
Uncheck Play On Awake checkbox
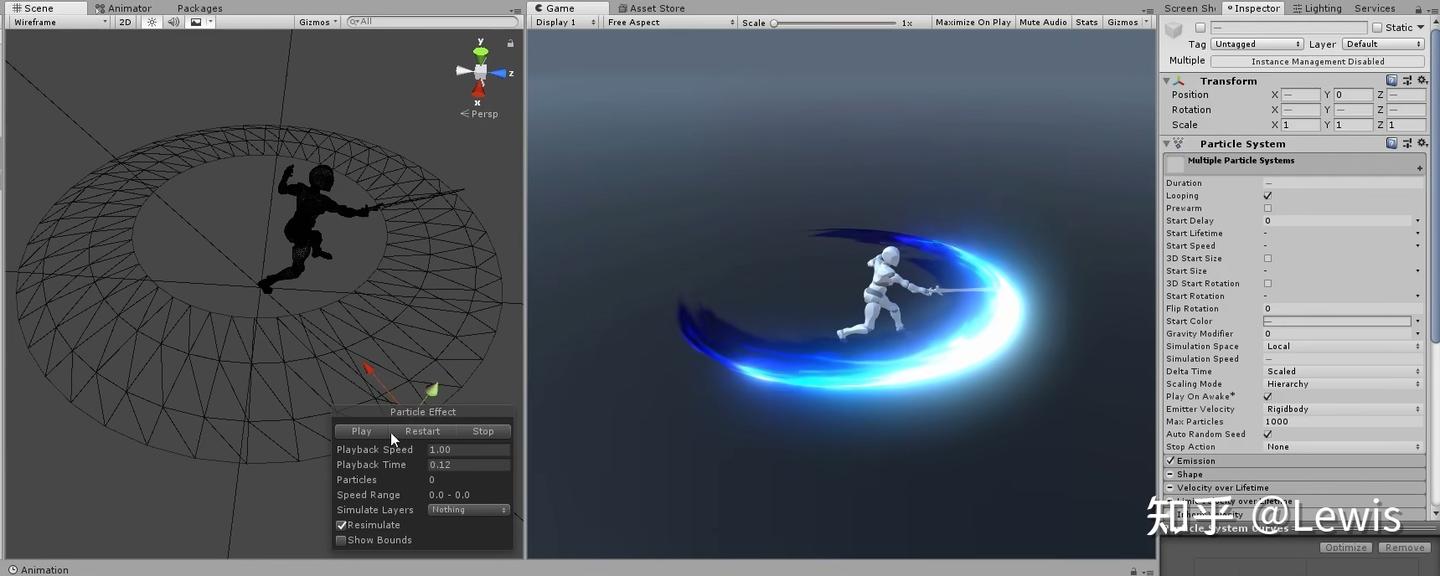(1268, 396)
